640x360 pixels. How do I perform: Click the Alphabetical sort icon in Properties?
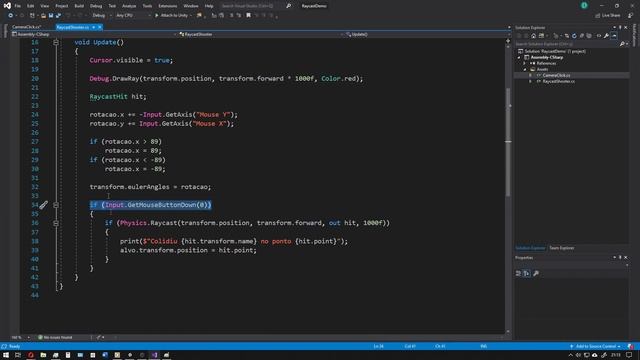[x=527, y=273]
